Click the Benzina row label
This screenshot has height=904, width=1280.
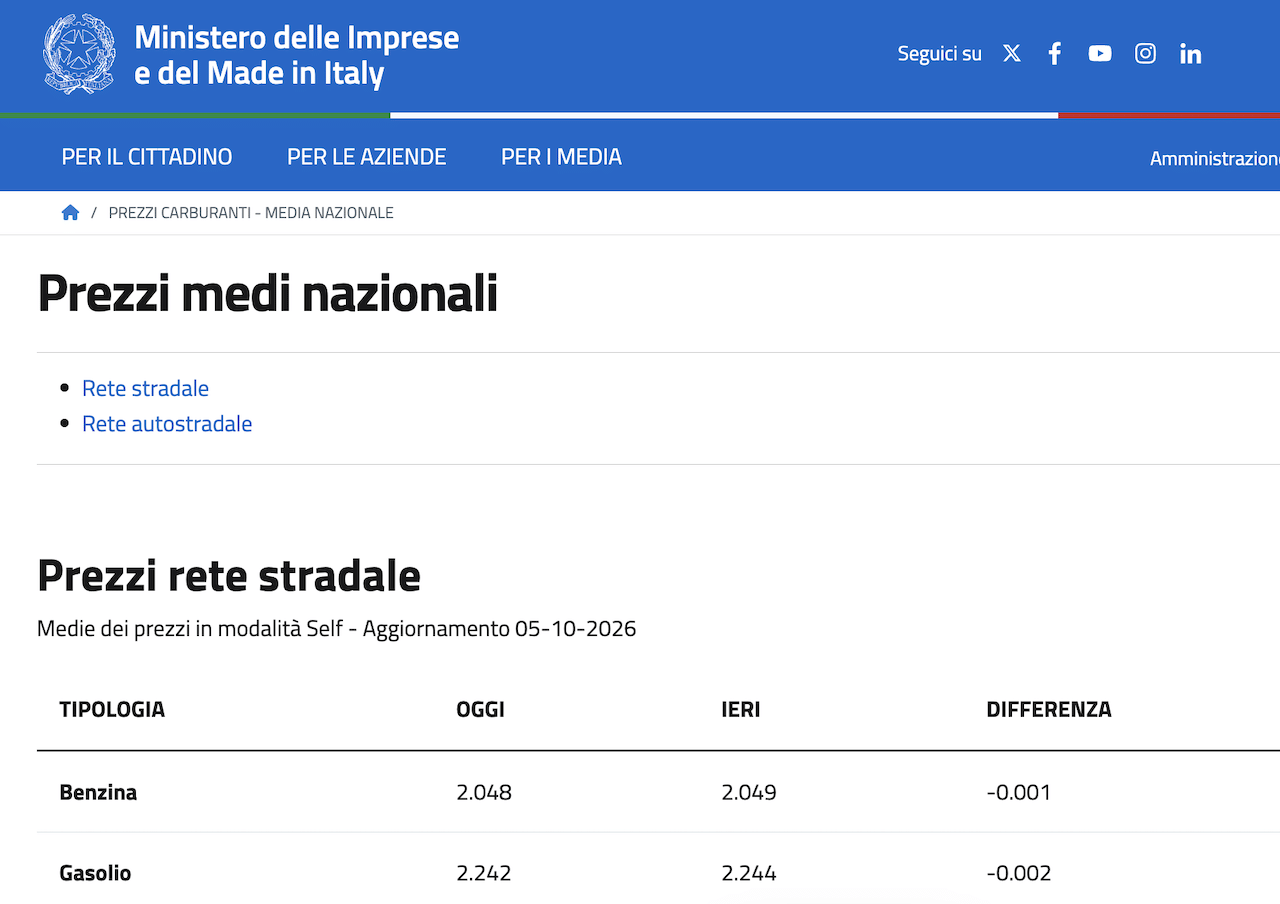tap(98, 792)
